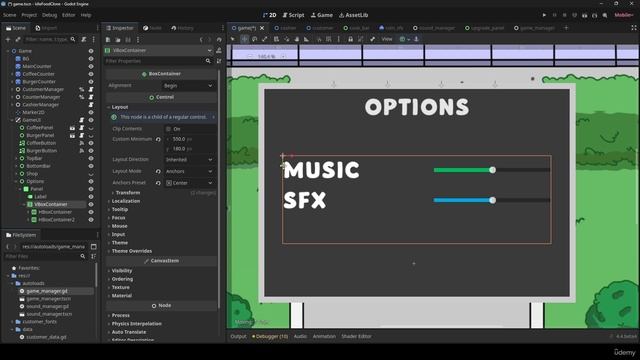Select the Scale Mode tool

pyautogui.click(x=264, y=39)
